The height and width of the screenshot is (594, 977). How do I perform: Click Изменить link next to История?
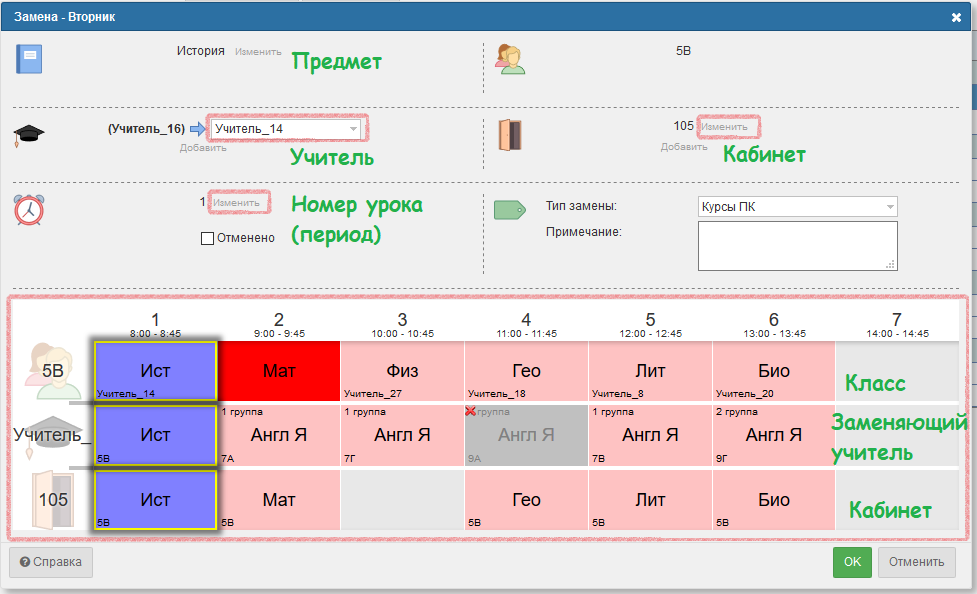coord(258,52)
